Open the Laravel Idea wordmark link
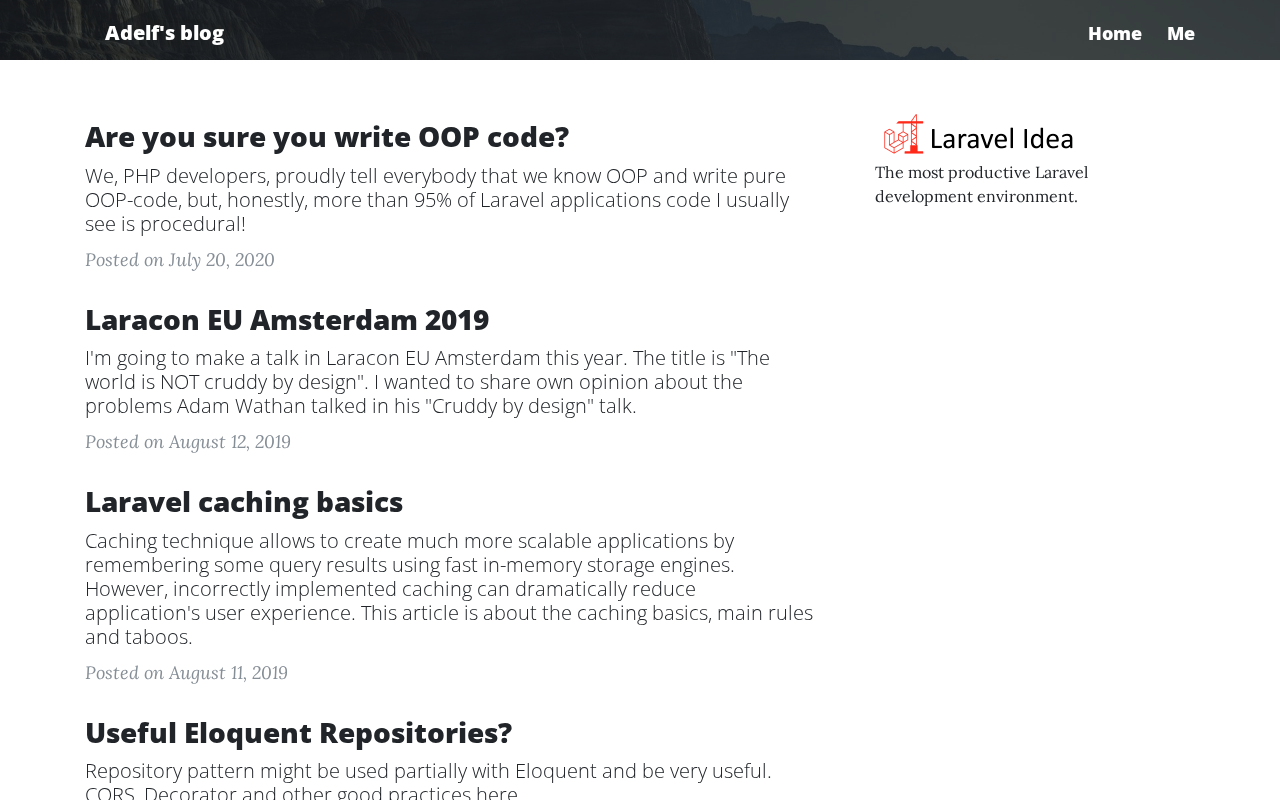The image size is (1280, 800). 1001,138
